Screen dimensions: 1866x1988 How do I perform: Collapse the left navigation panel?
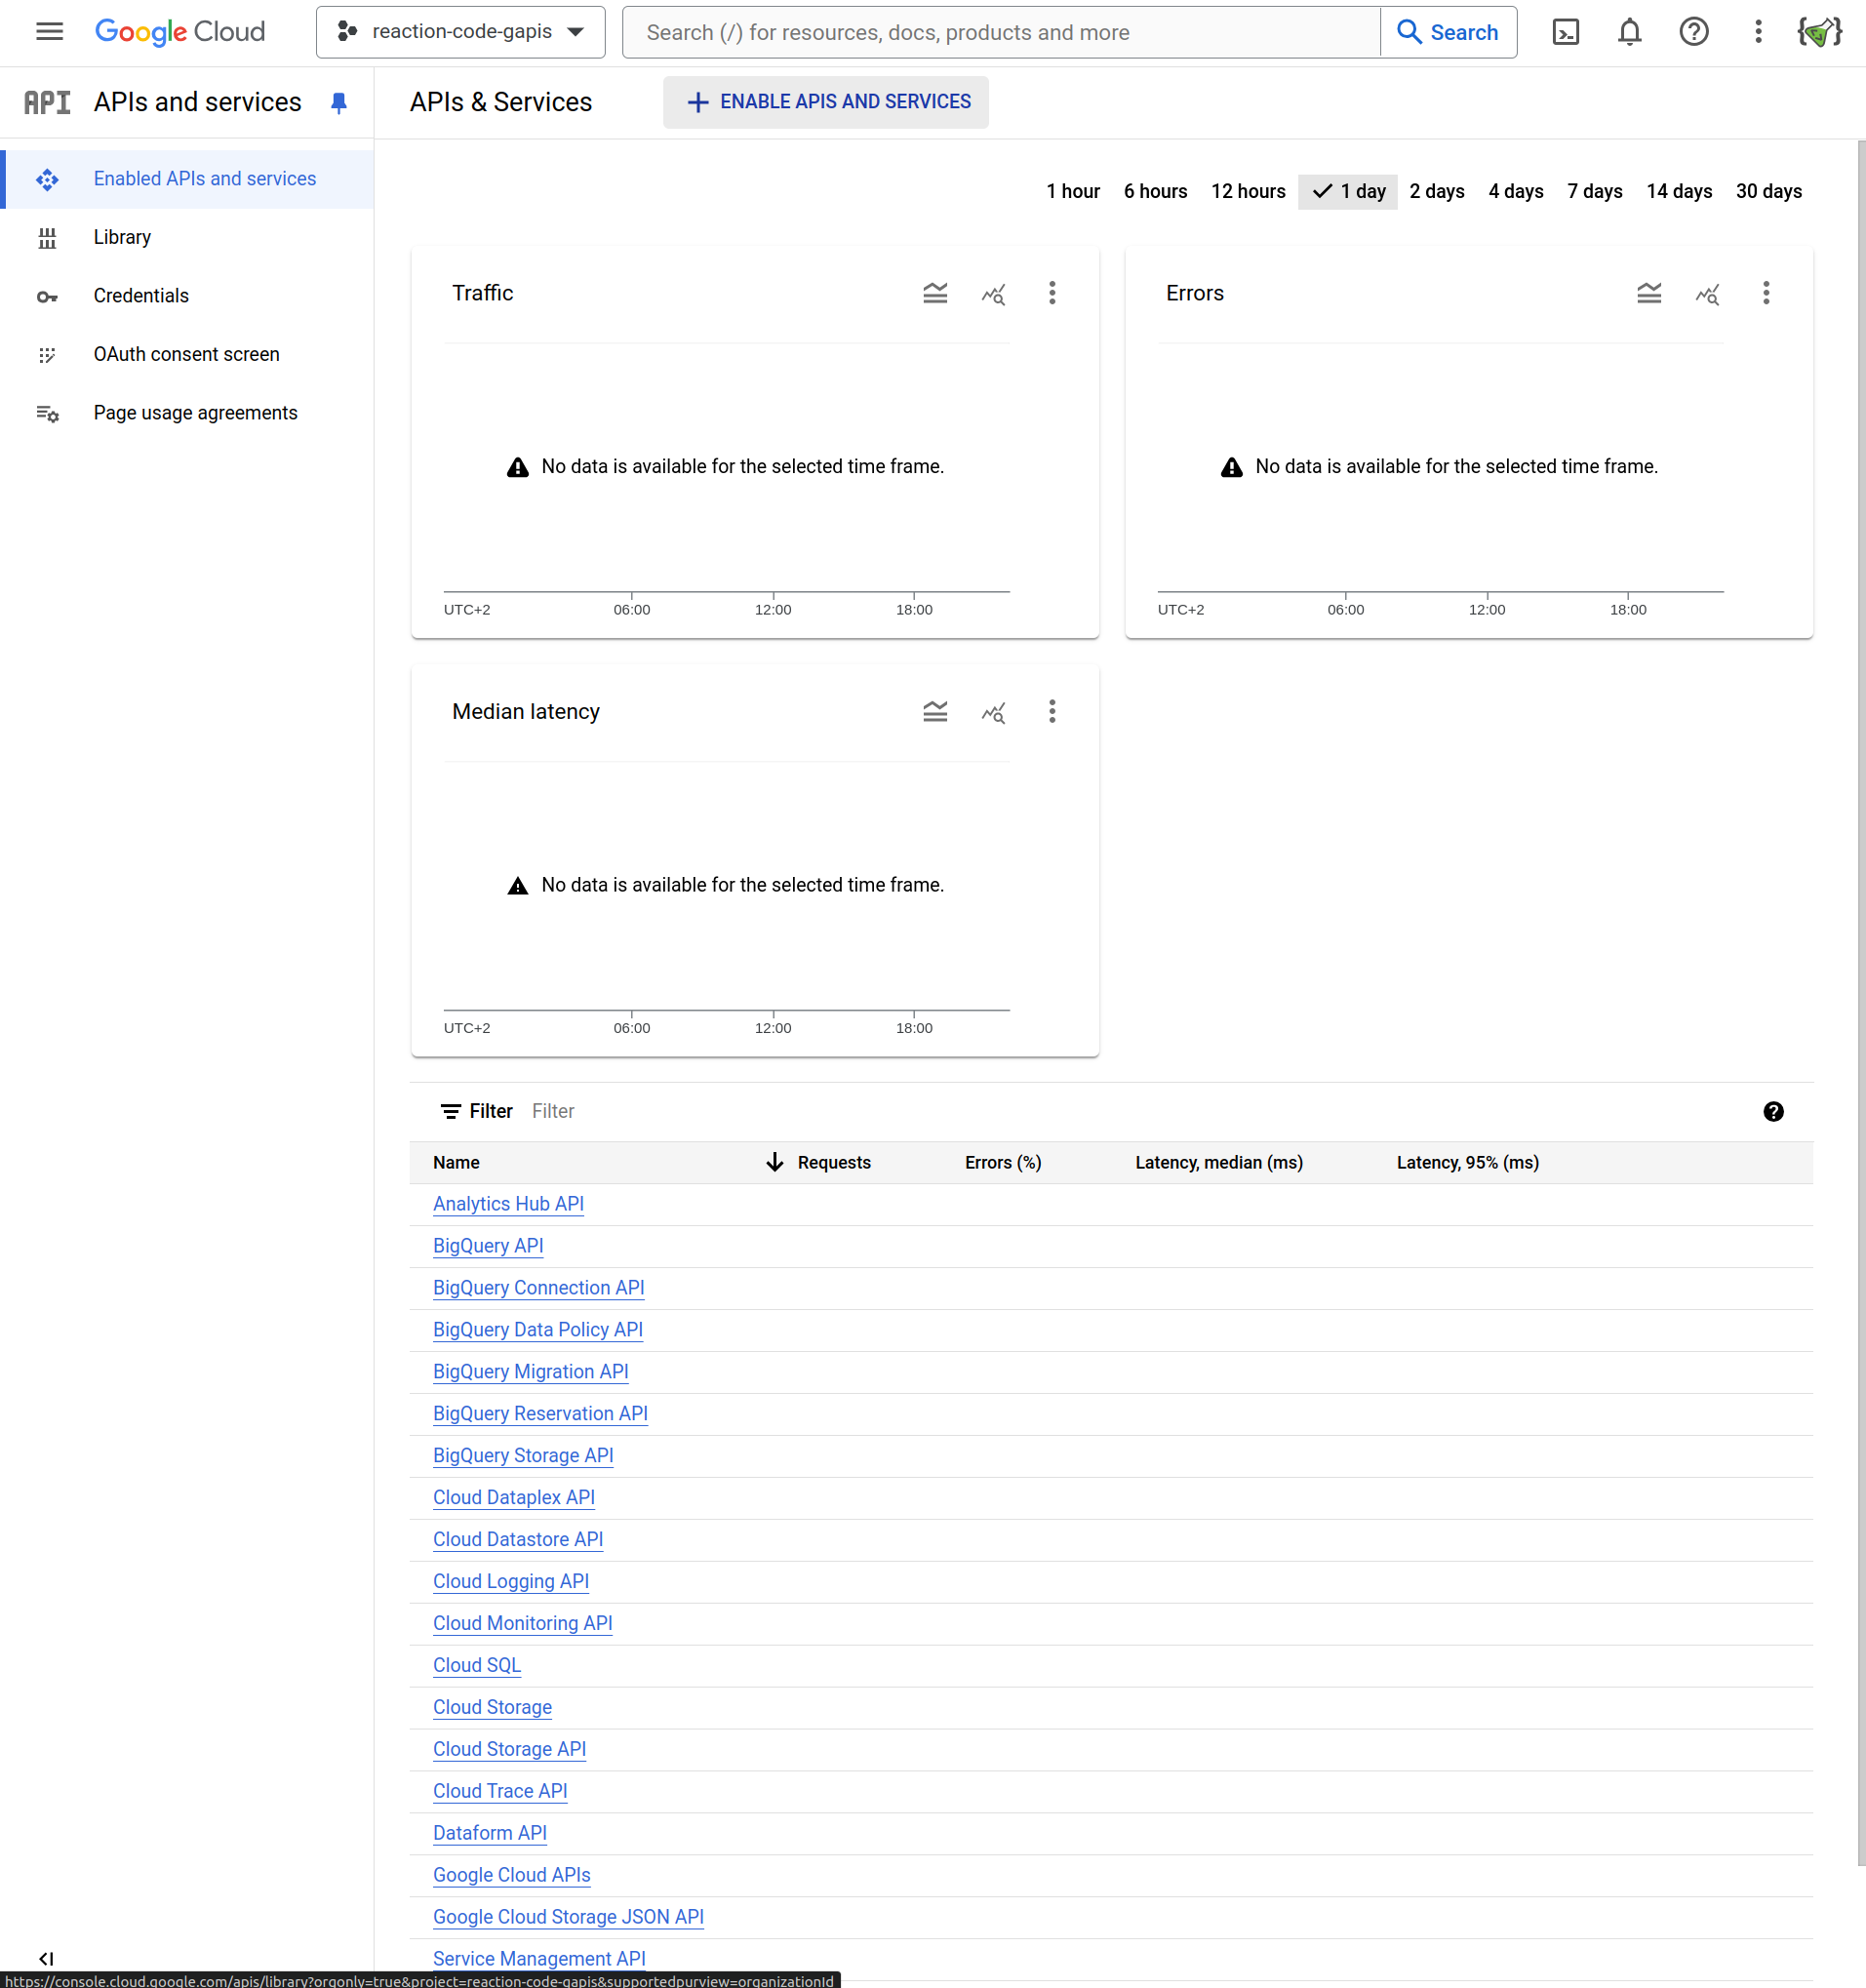tap(46, 1957)
